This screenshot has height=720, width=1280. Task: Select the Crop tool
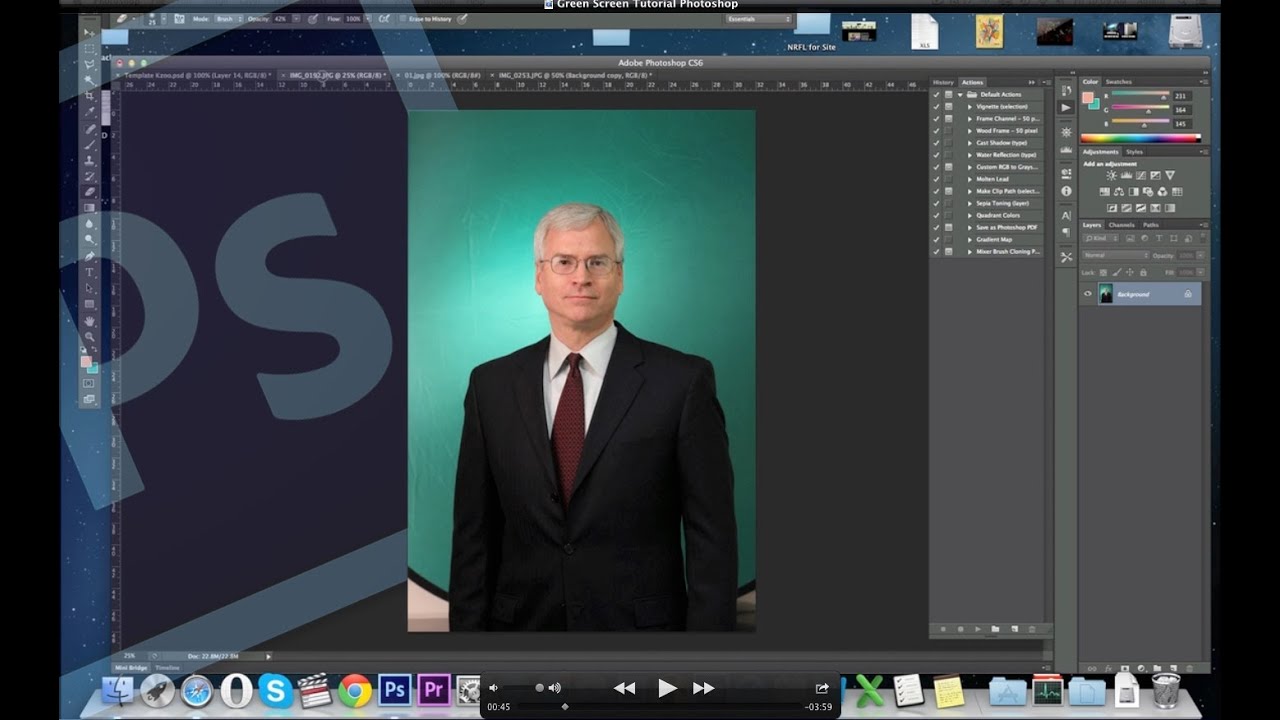(x=90, y=96)
